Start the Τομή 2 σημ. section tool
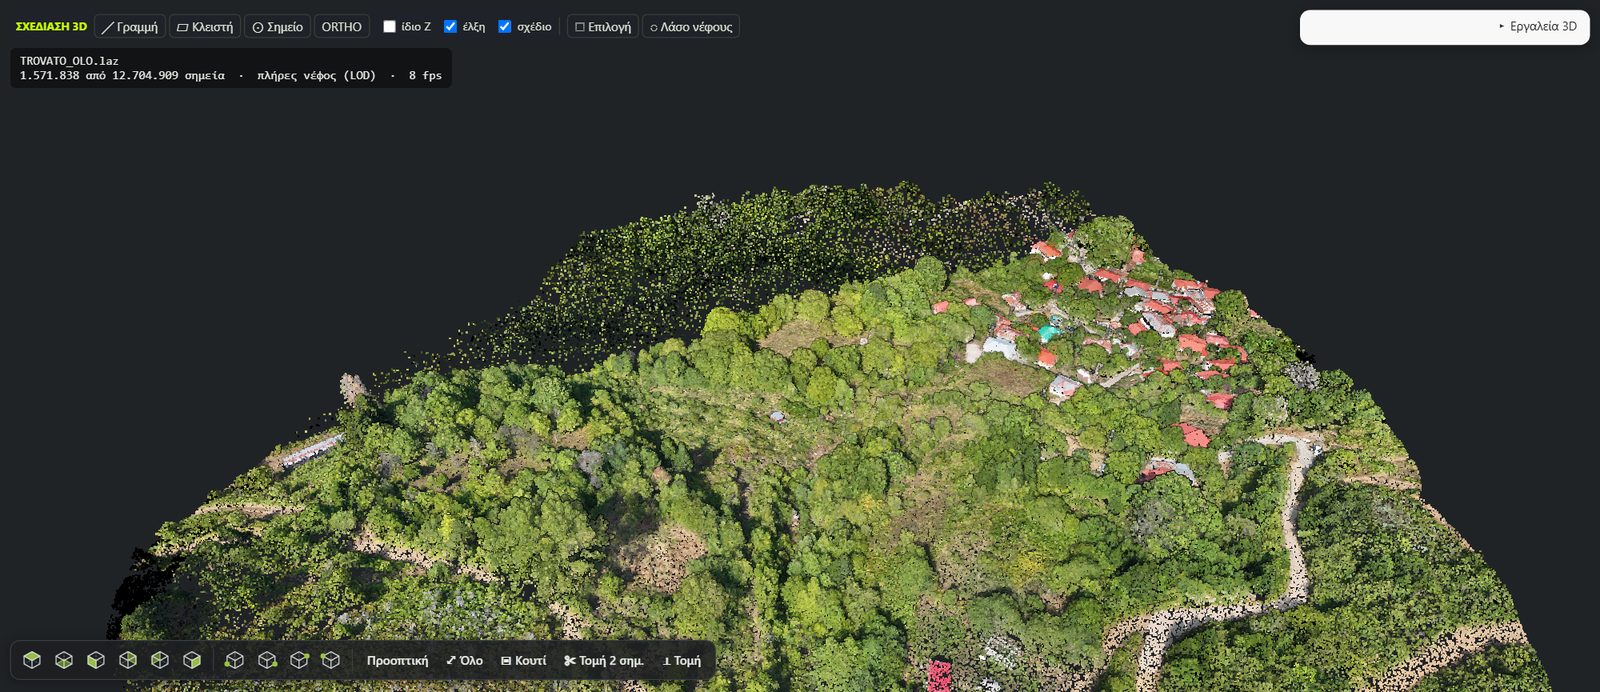This screenshot has width=1600, height=692. pyautogui.click(x=604, y=660)
